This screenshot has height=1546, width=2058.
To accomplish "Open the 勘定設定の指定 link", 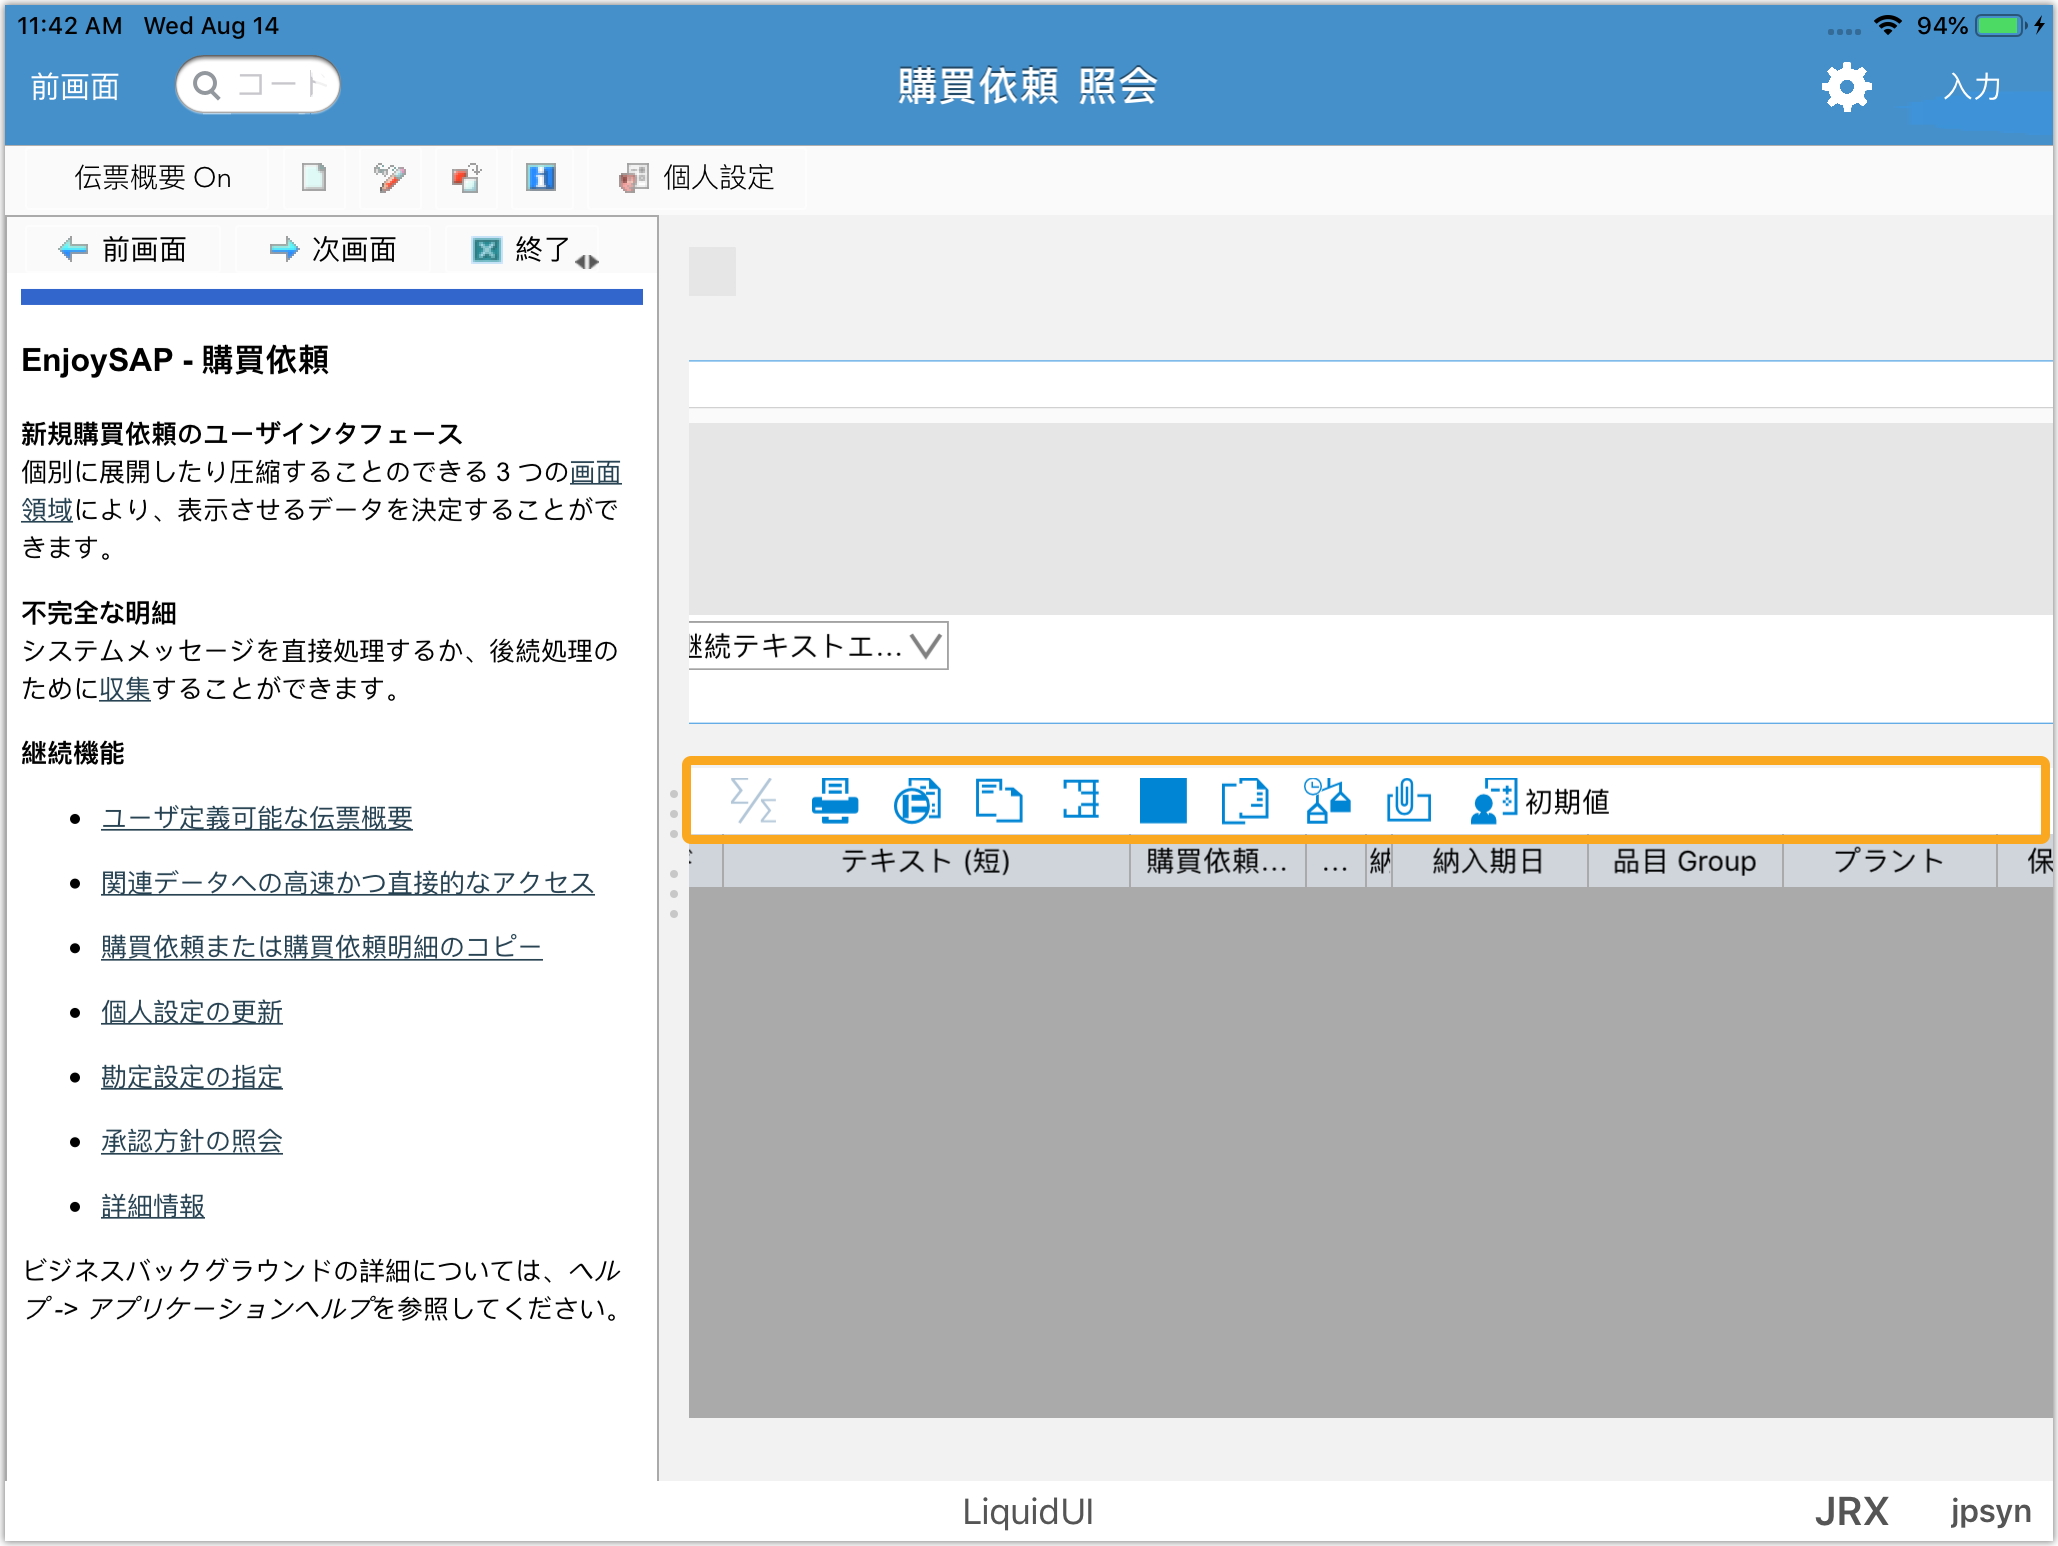I will (x=192, y=1077).
